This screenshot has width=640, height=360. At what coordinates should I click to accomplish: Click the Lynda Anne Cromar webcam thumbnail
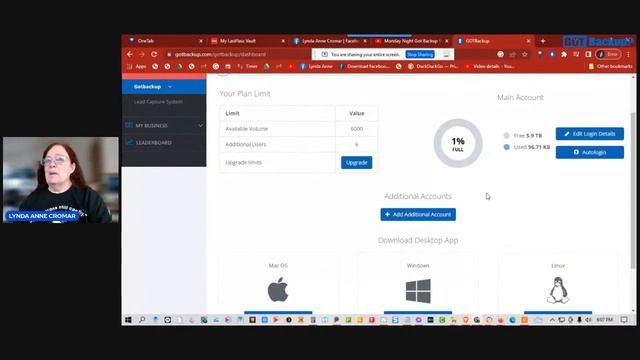(61, 180)
